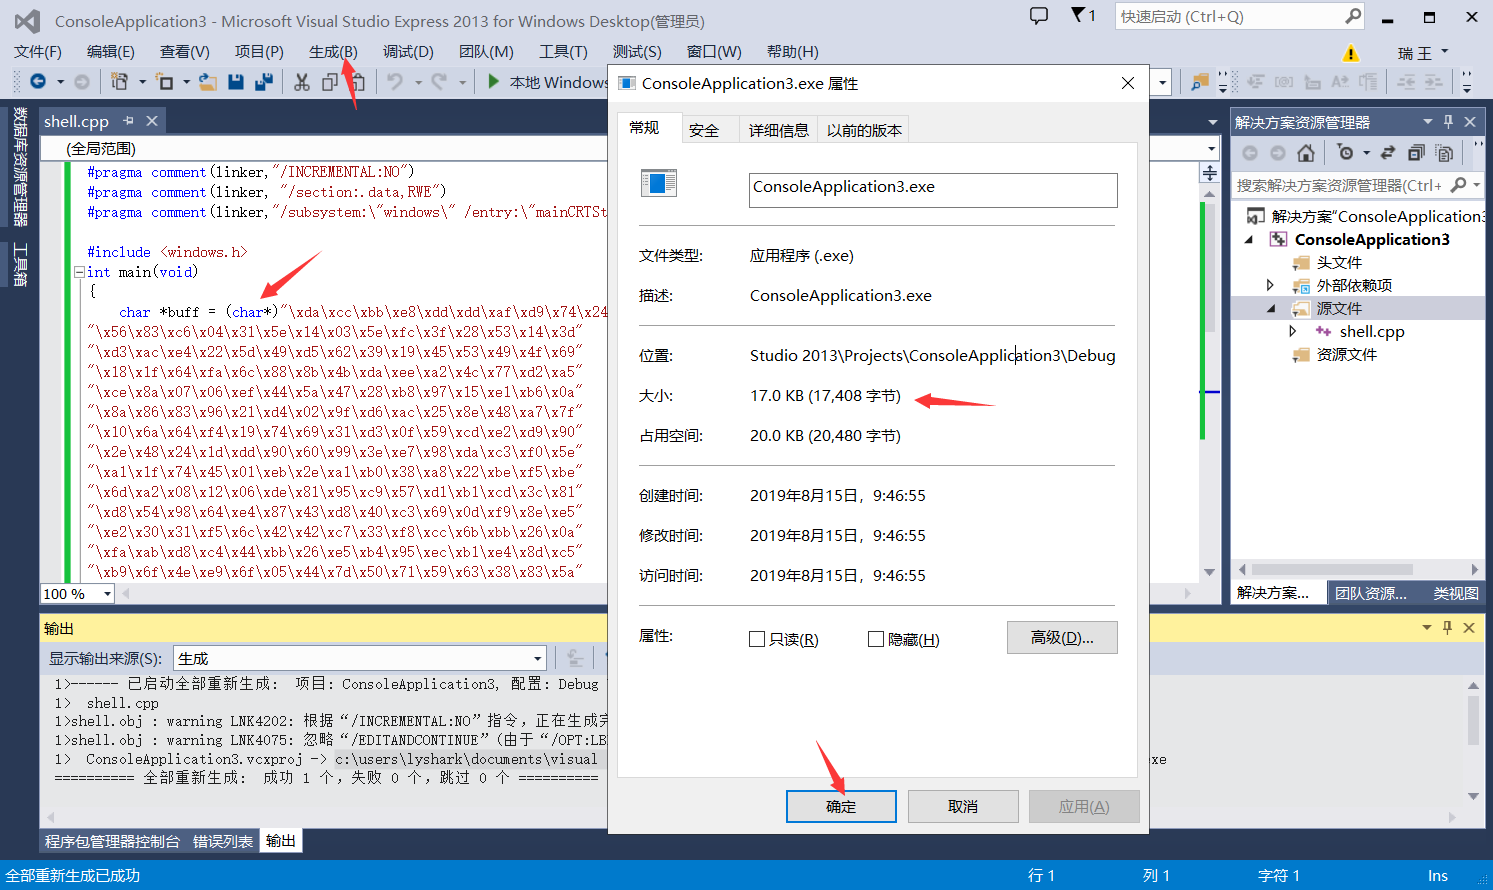The image size is (1493, 890).
Task: Click Solution Explorer horizontal scrollbar
Action: pyautogui.click(x=1332, y=569)
